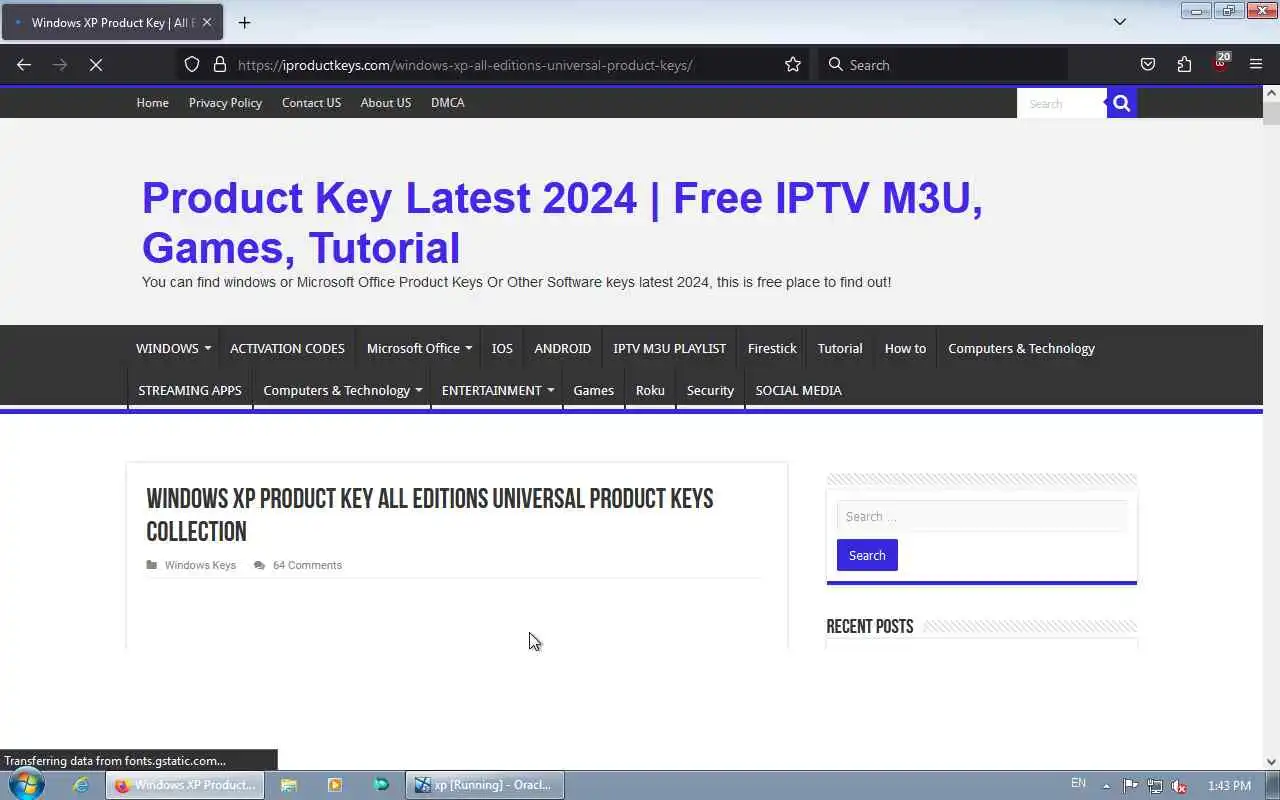Viewport: 1280px width, 800px height.
Task: Go back to the previous page
Action: [x=24, y=64]
